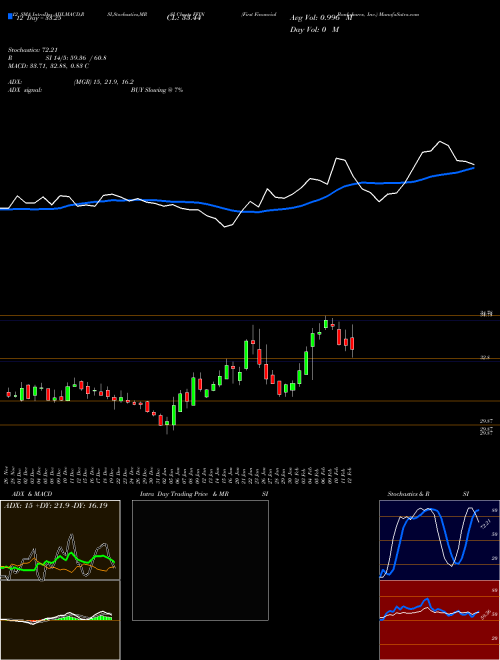
Task: Click the 32.8 price level label
Action: click(485, 357)
